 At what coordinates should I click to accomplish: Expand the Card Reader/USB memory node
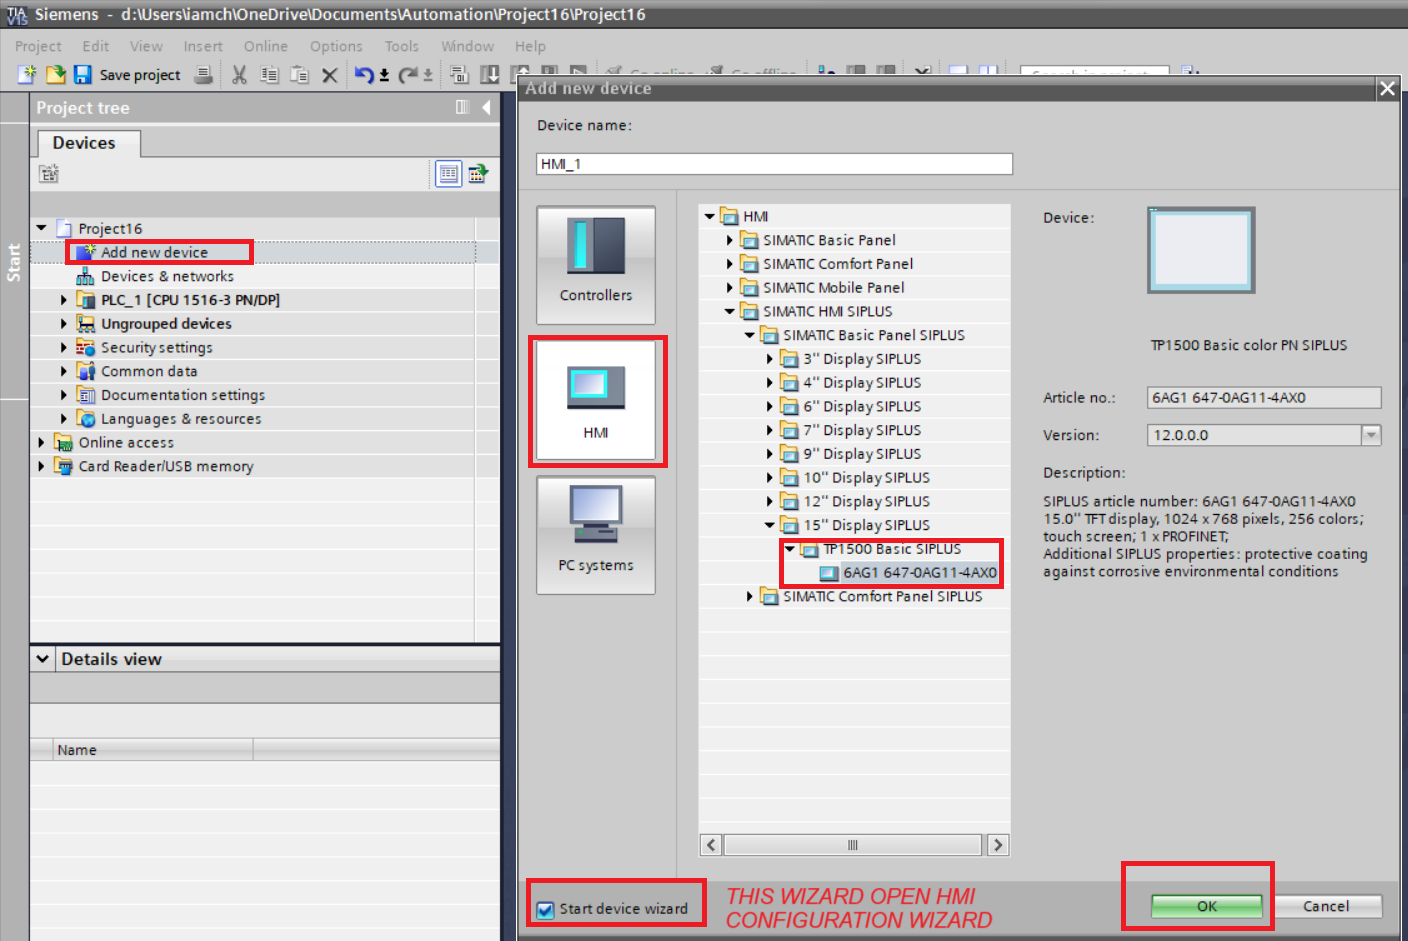coord(42,466)
